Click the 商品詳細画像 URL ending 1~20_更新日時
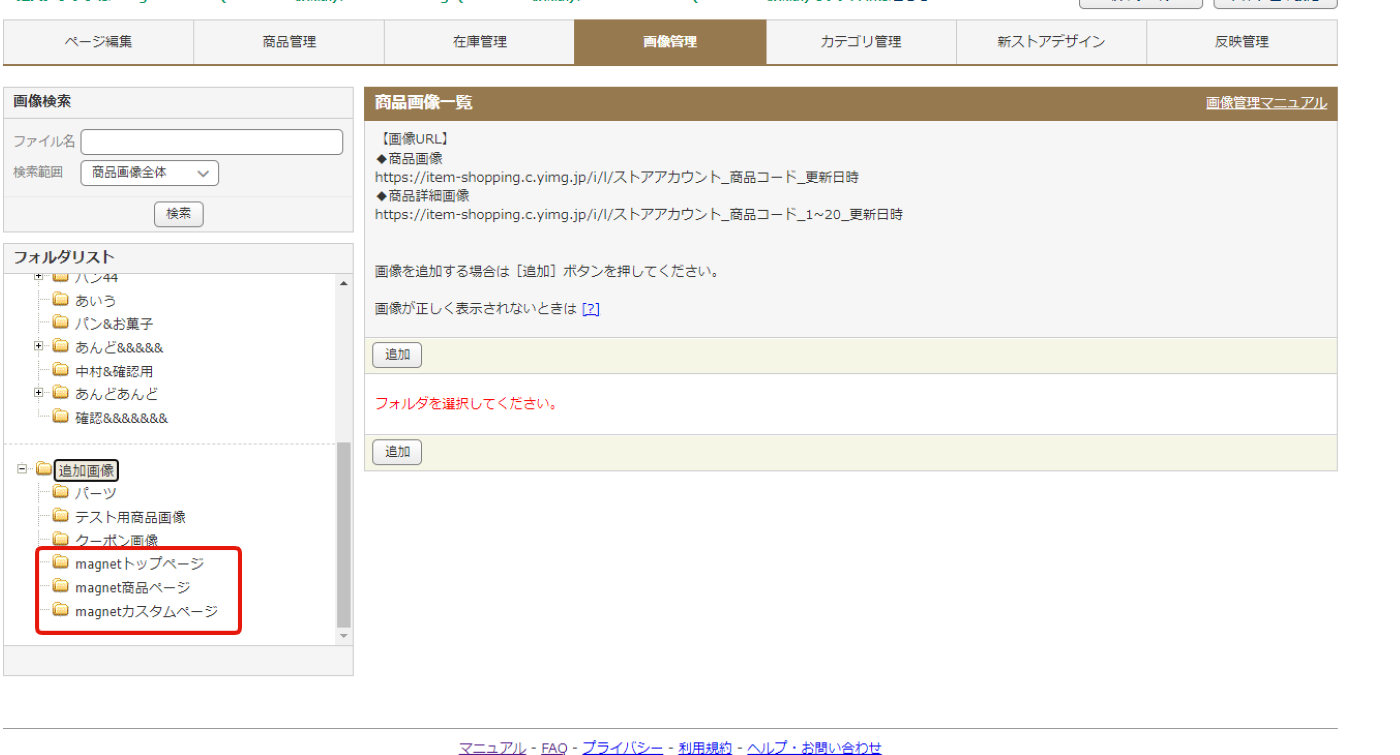Viewport: 1400px width, 755px height. click(639, 214)
